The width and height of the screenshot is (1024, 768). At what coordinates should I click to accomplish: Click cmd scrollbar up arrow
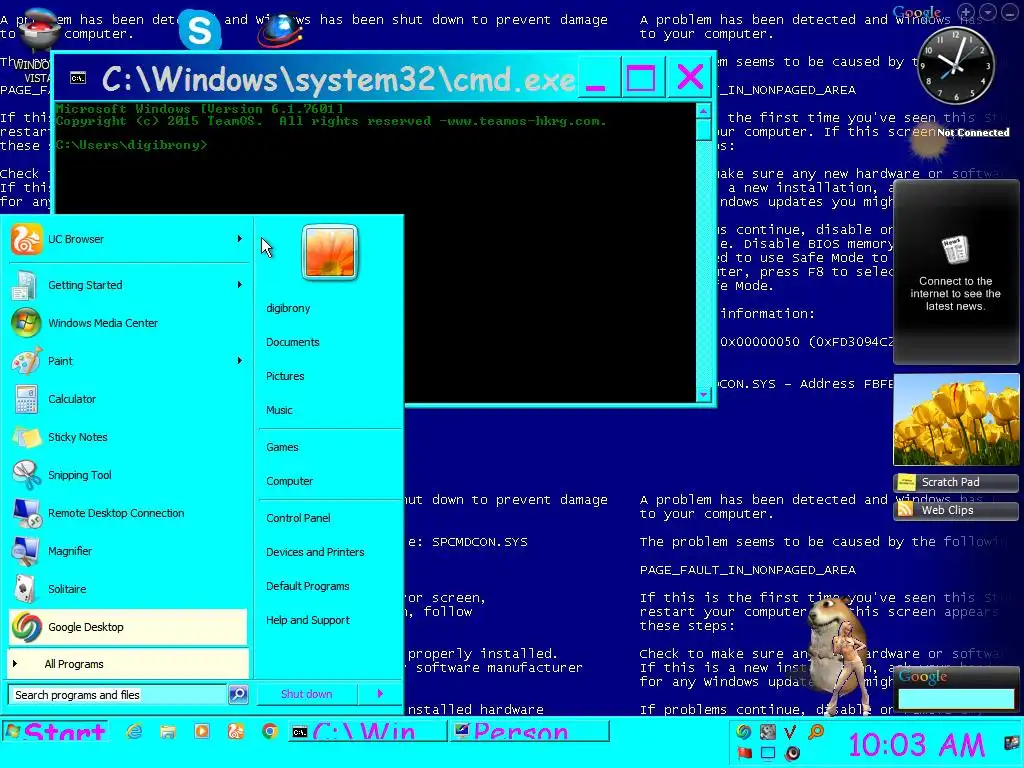point(703,111)
